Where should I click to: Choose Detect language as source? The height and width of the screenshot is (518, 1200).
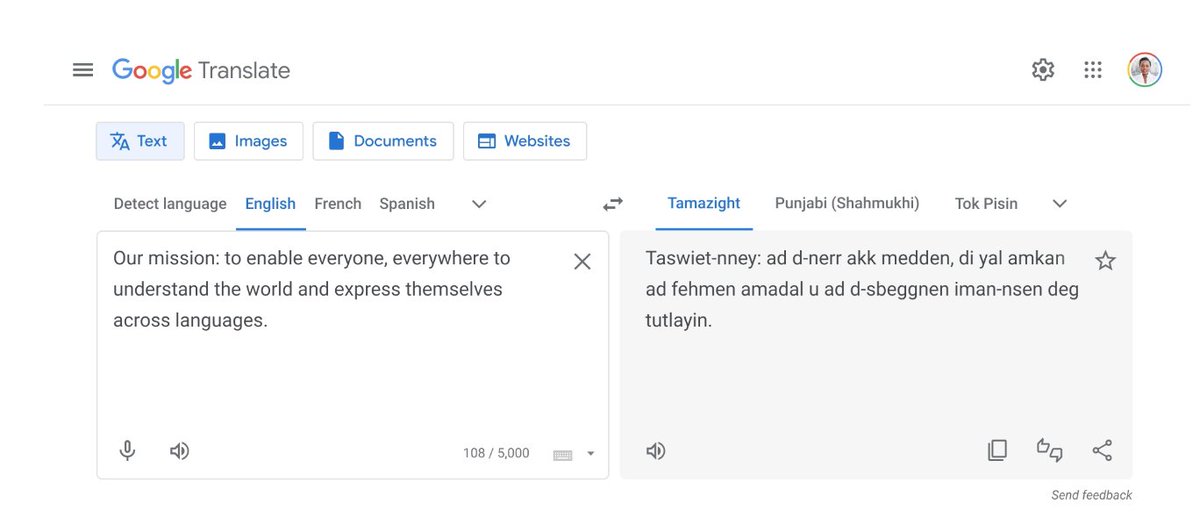tap(170, 204)
